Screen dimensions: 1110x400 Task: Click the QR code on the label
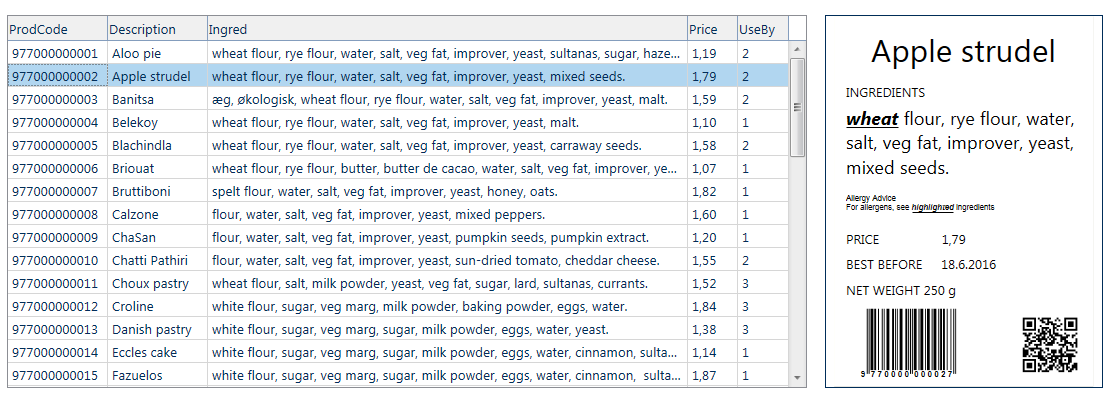click(x=1049, y=344)
